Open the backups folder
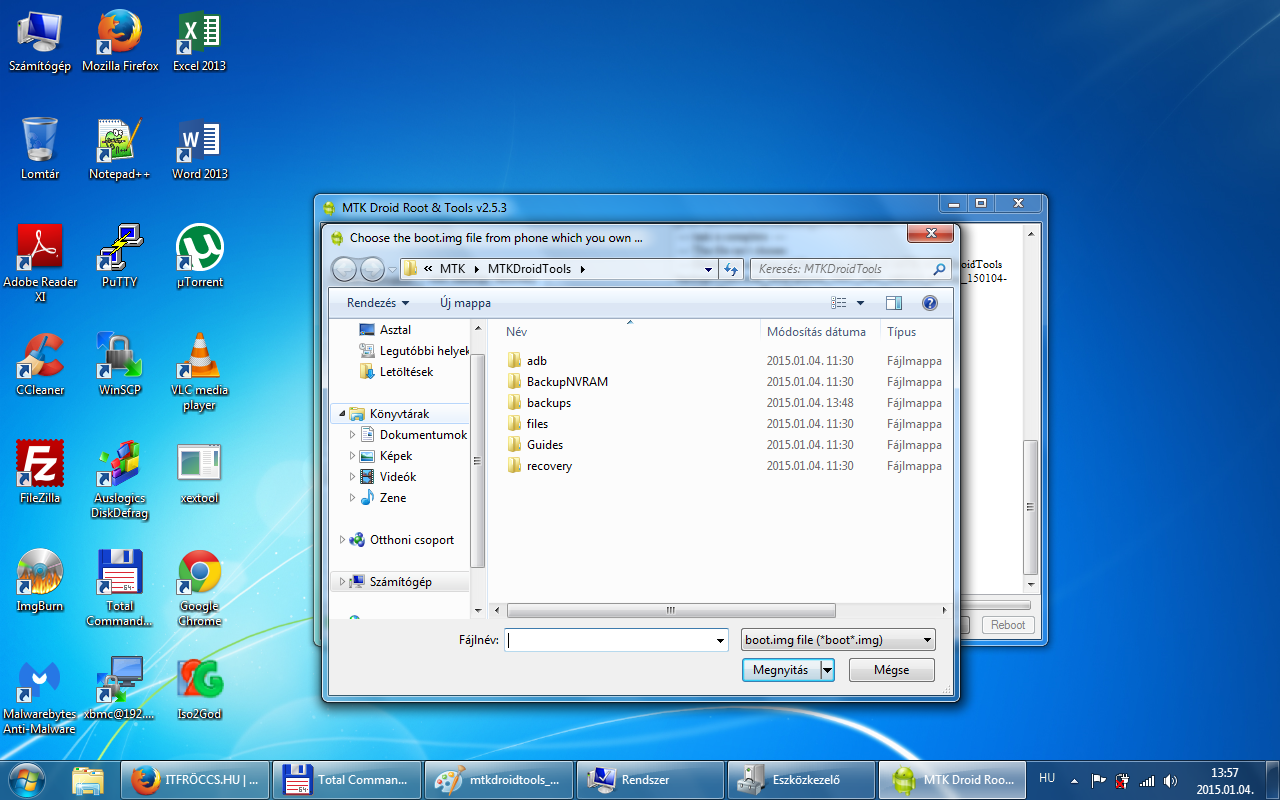Image resolution: width=1280 pixels, height=800 pixels. 548,403
